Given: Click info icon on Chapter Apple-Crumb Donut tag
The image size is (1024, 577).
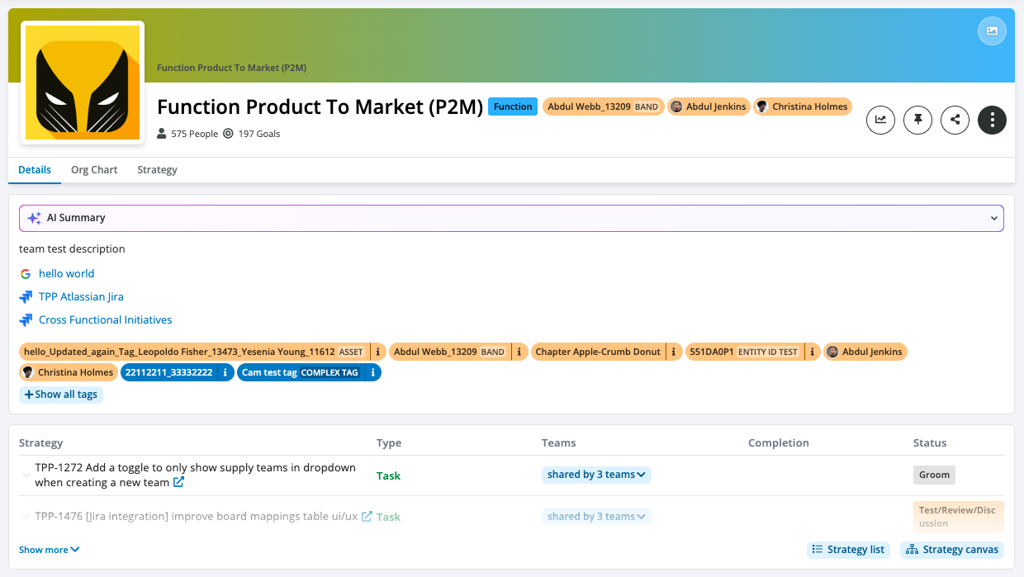Looking at the screenshot, I should [x=674, y=352].
